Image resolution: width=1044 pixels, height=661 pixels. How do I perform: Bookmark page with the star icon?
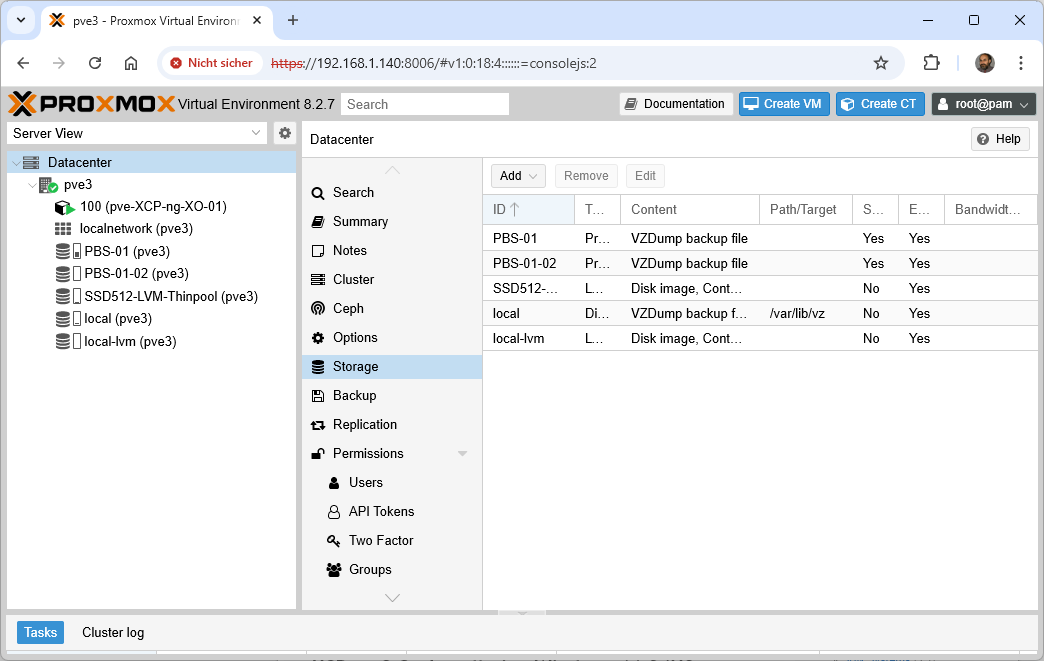(881, 63)
